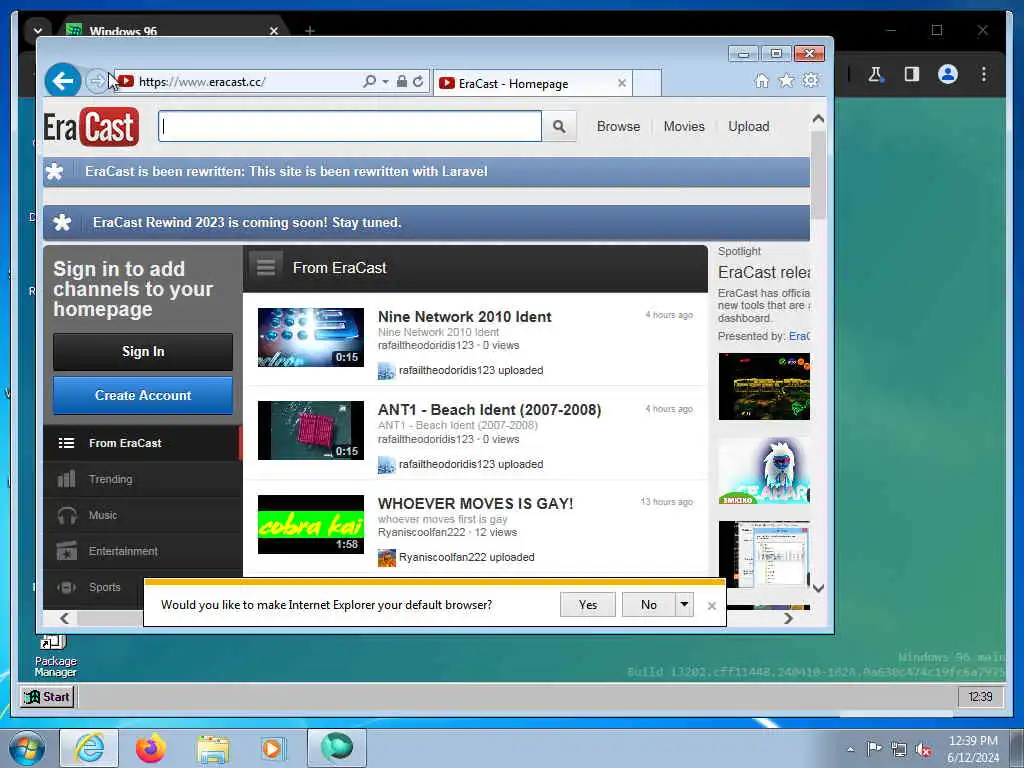
Task: Click horizontal scrollbar left arrow
Action: pos(64,618)
